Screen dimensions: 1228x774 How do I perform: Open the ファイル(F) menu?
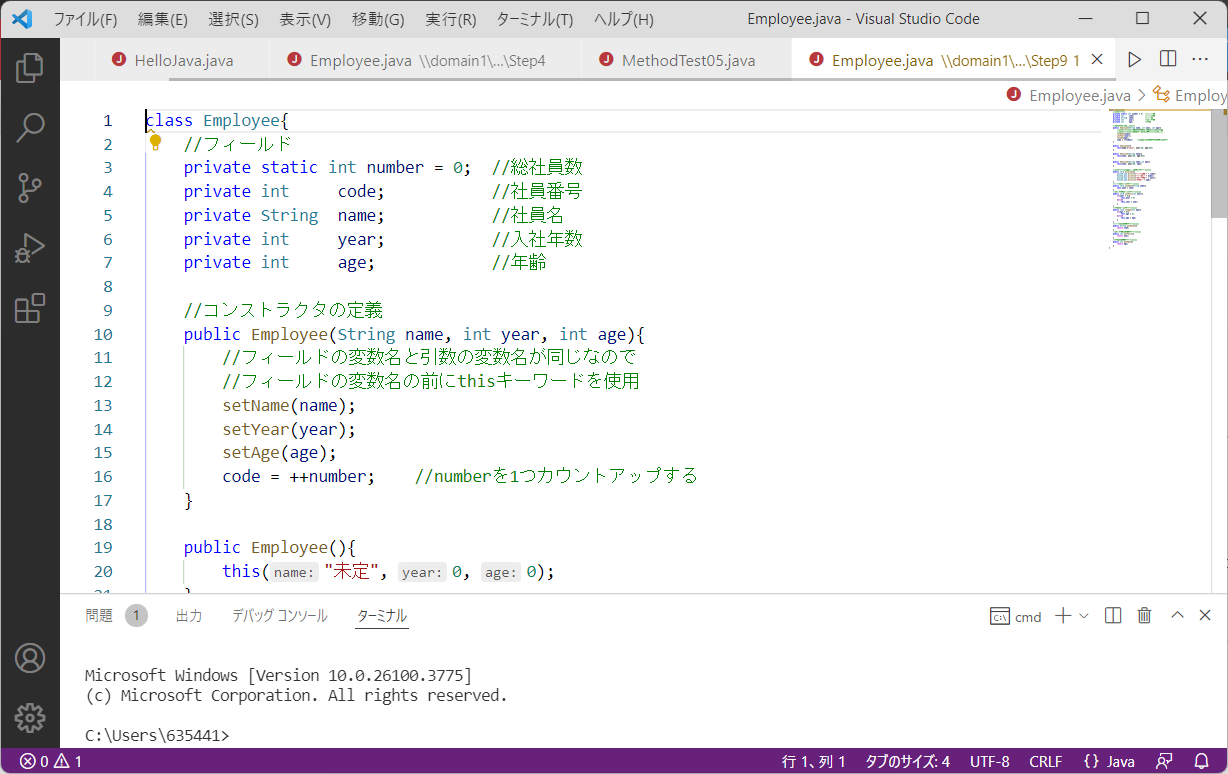coord(85,19)
